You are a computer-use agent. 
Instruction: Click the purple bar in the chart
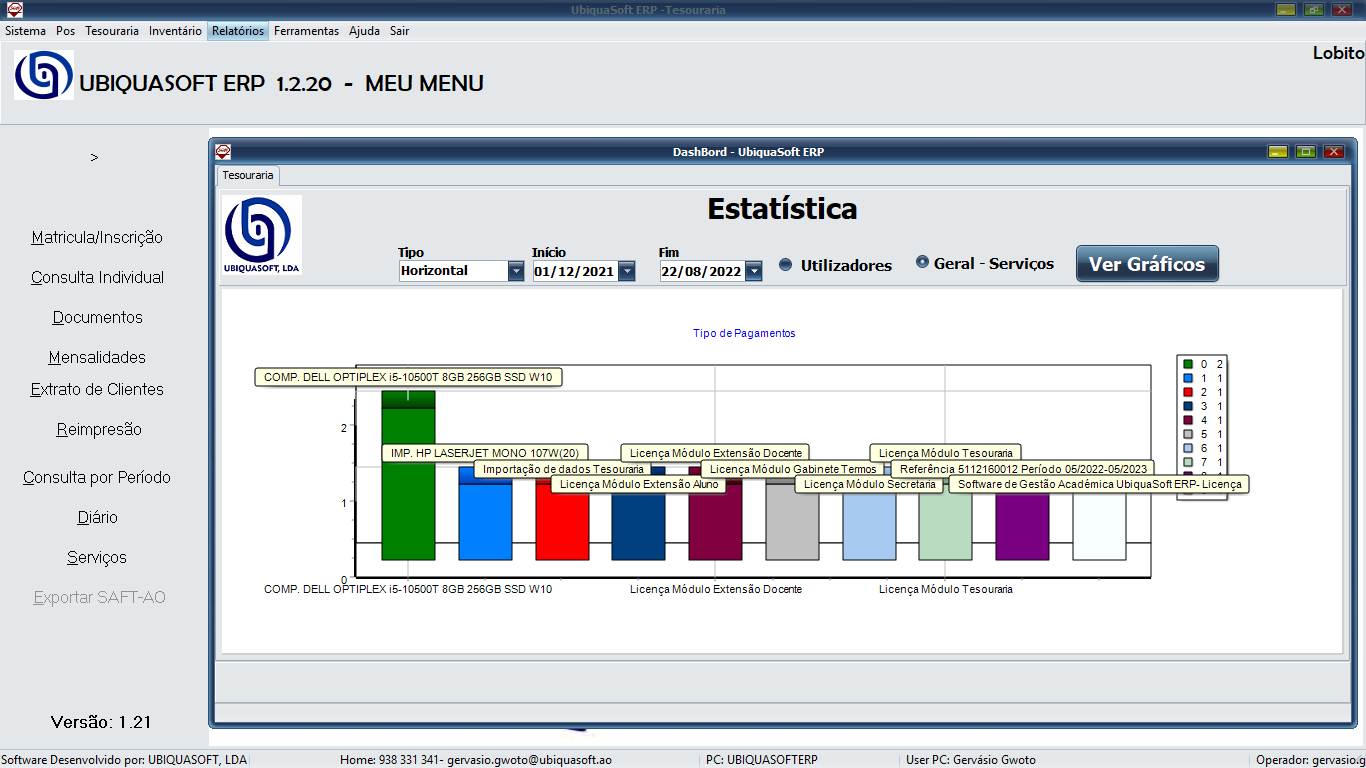[1022, 525]
